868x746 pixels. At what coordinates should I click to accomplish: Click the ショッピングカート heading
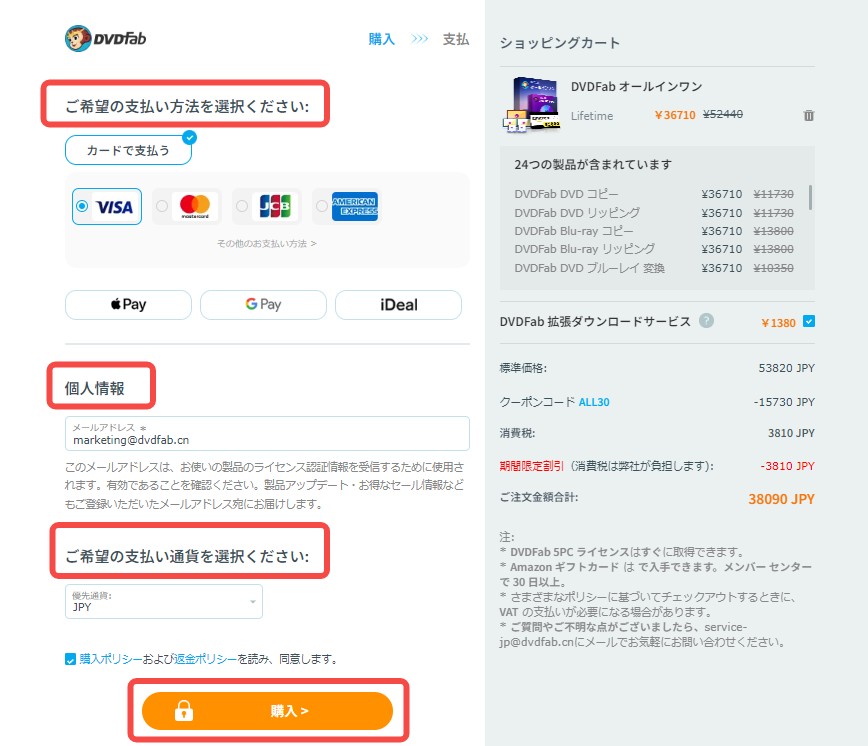pos(560,43)
